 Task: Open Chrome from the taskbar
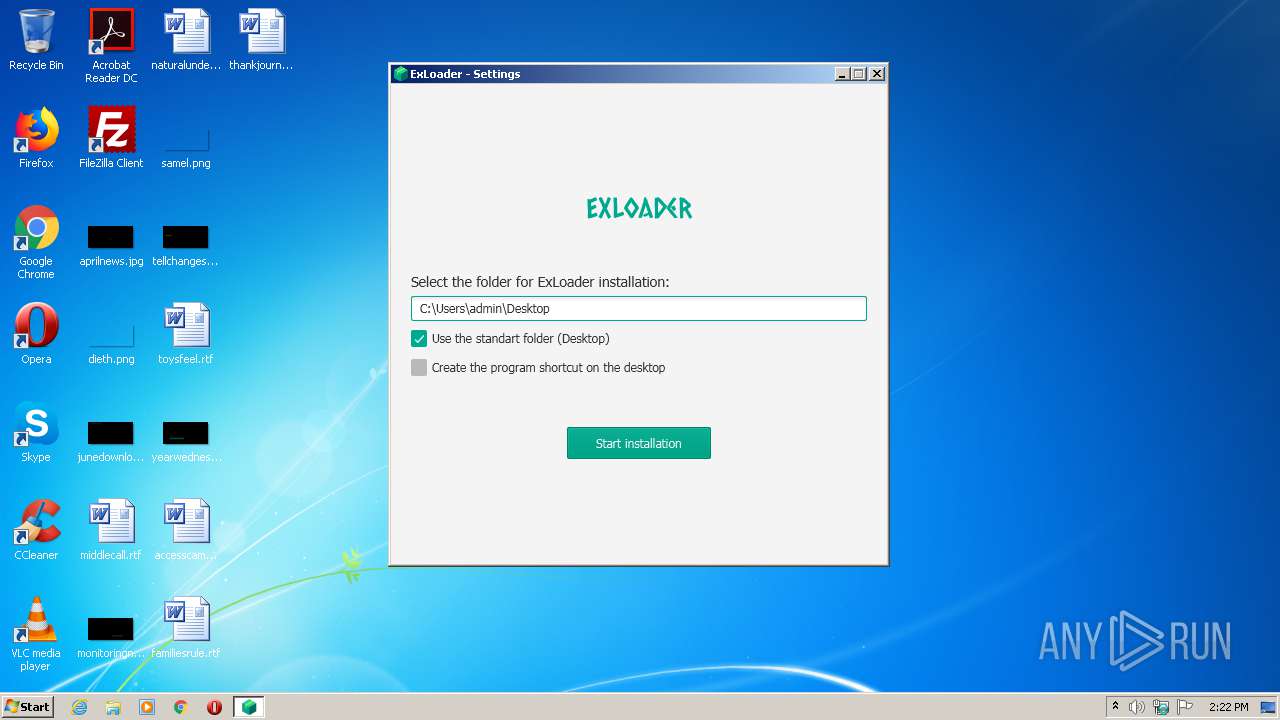coord(181,707)
